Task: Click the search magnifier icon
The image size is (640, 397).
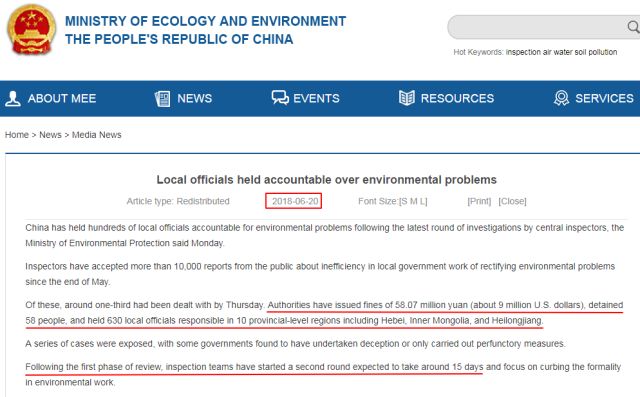Action: click(633, 27)
